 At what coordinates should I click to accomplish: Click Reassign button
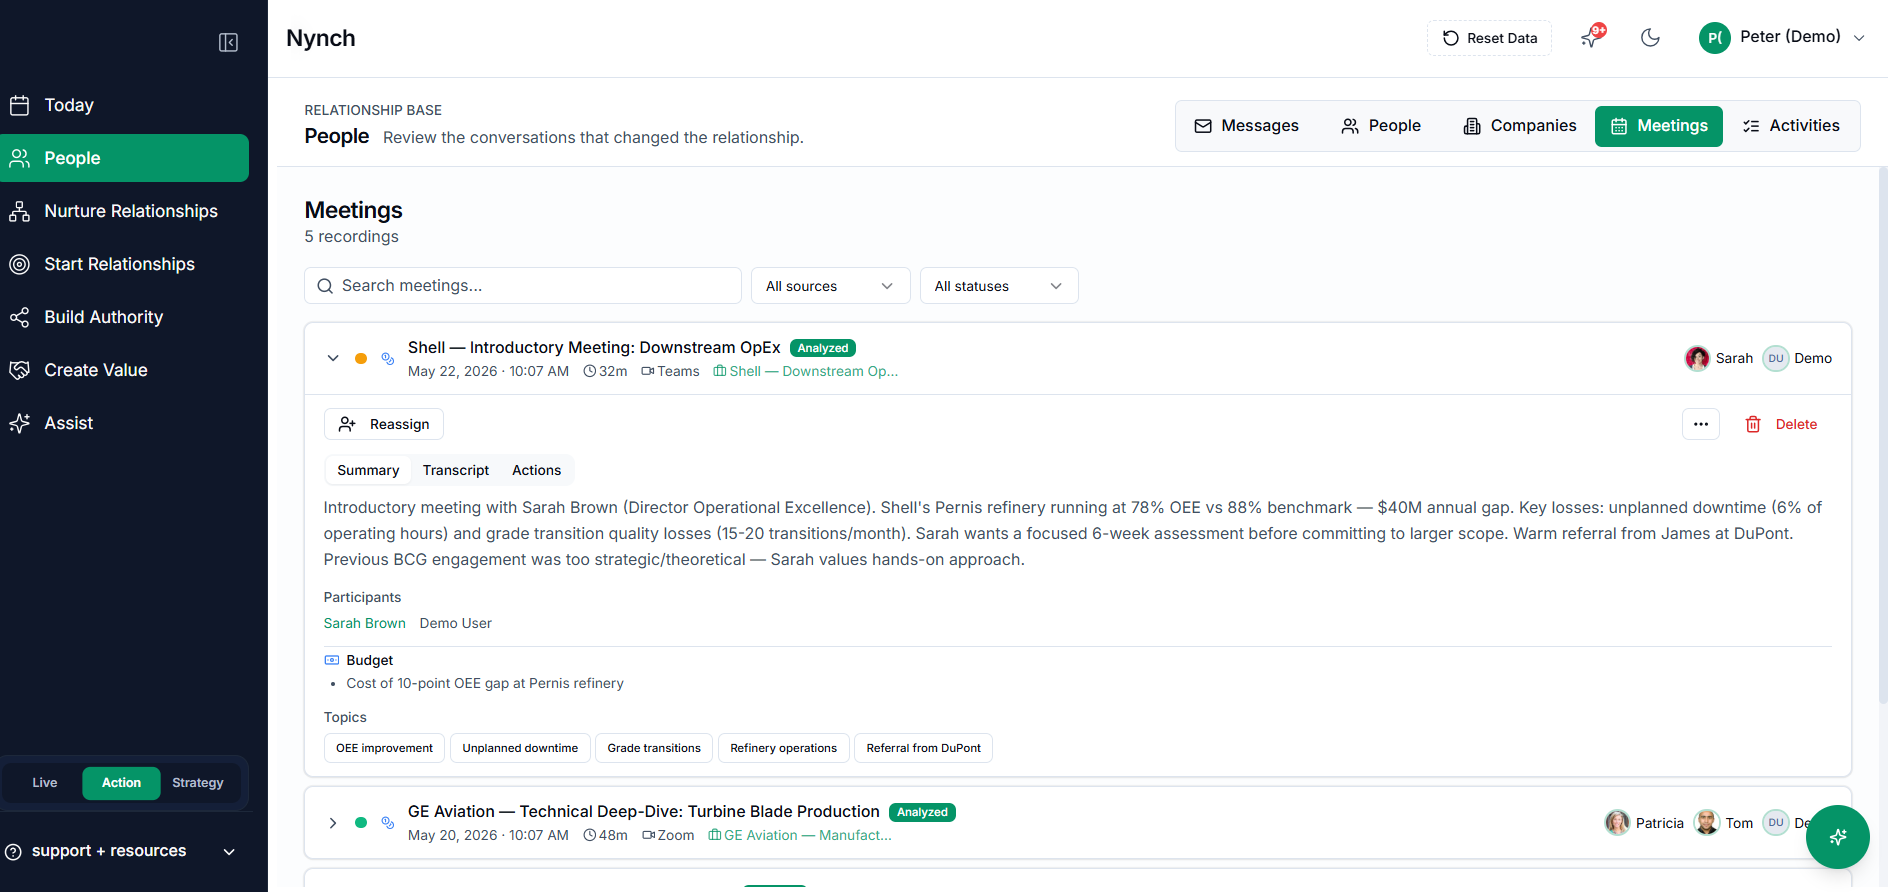[x=384, y=424]
